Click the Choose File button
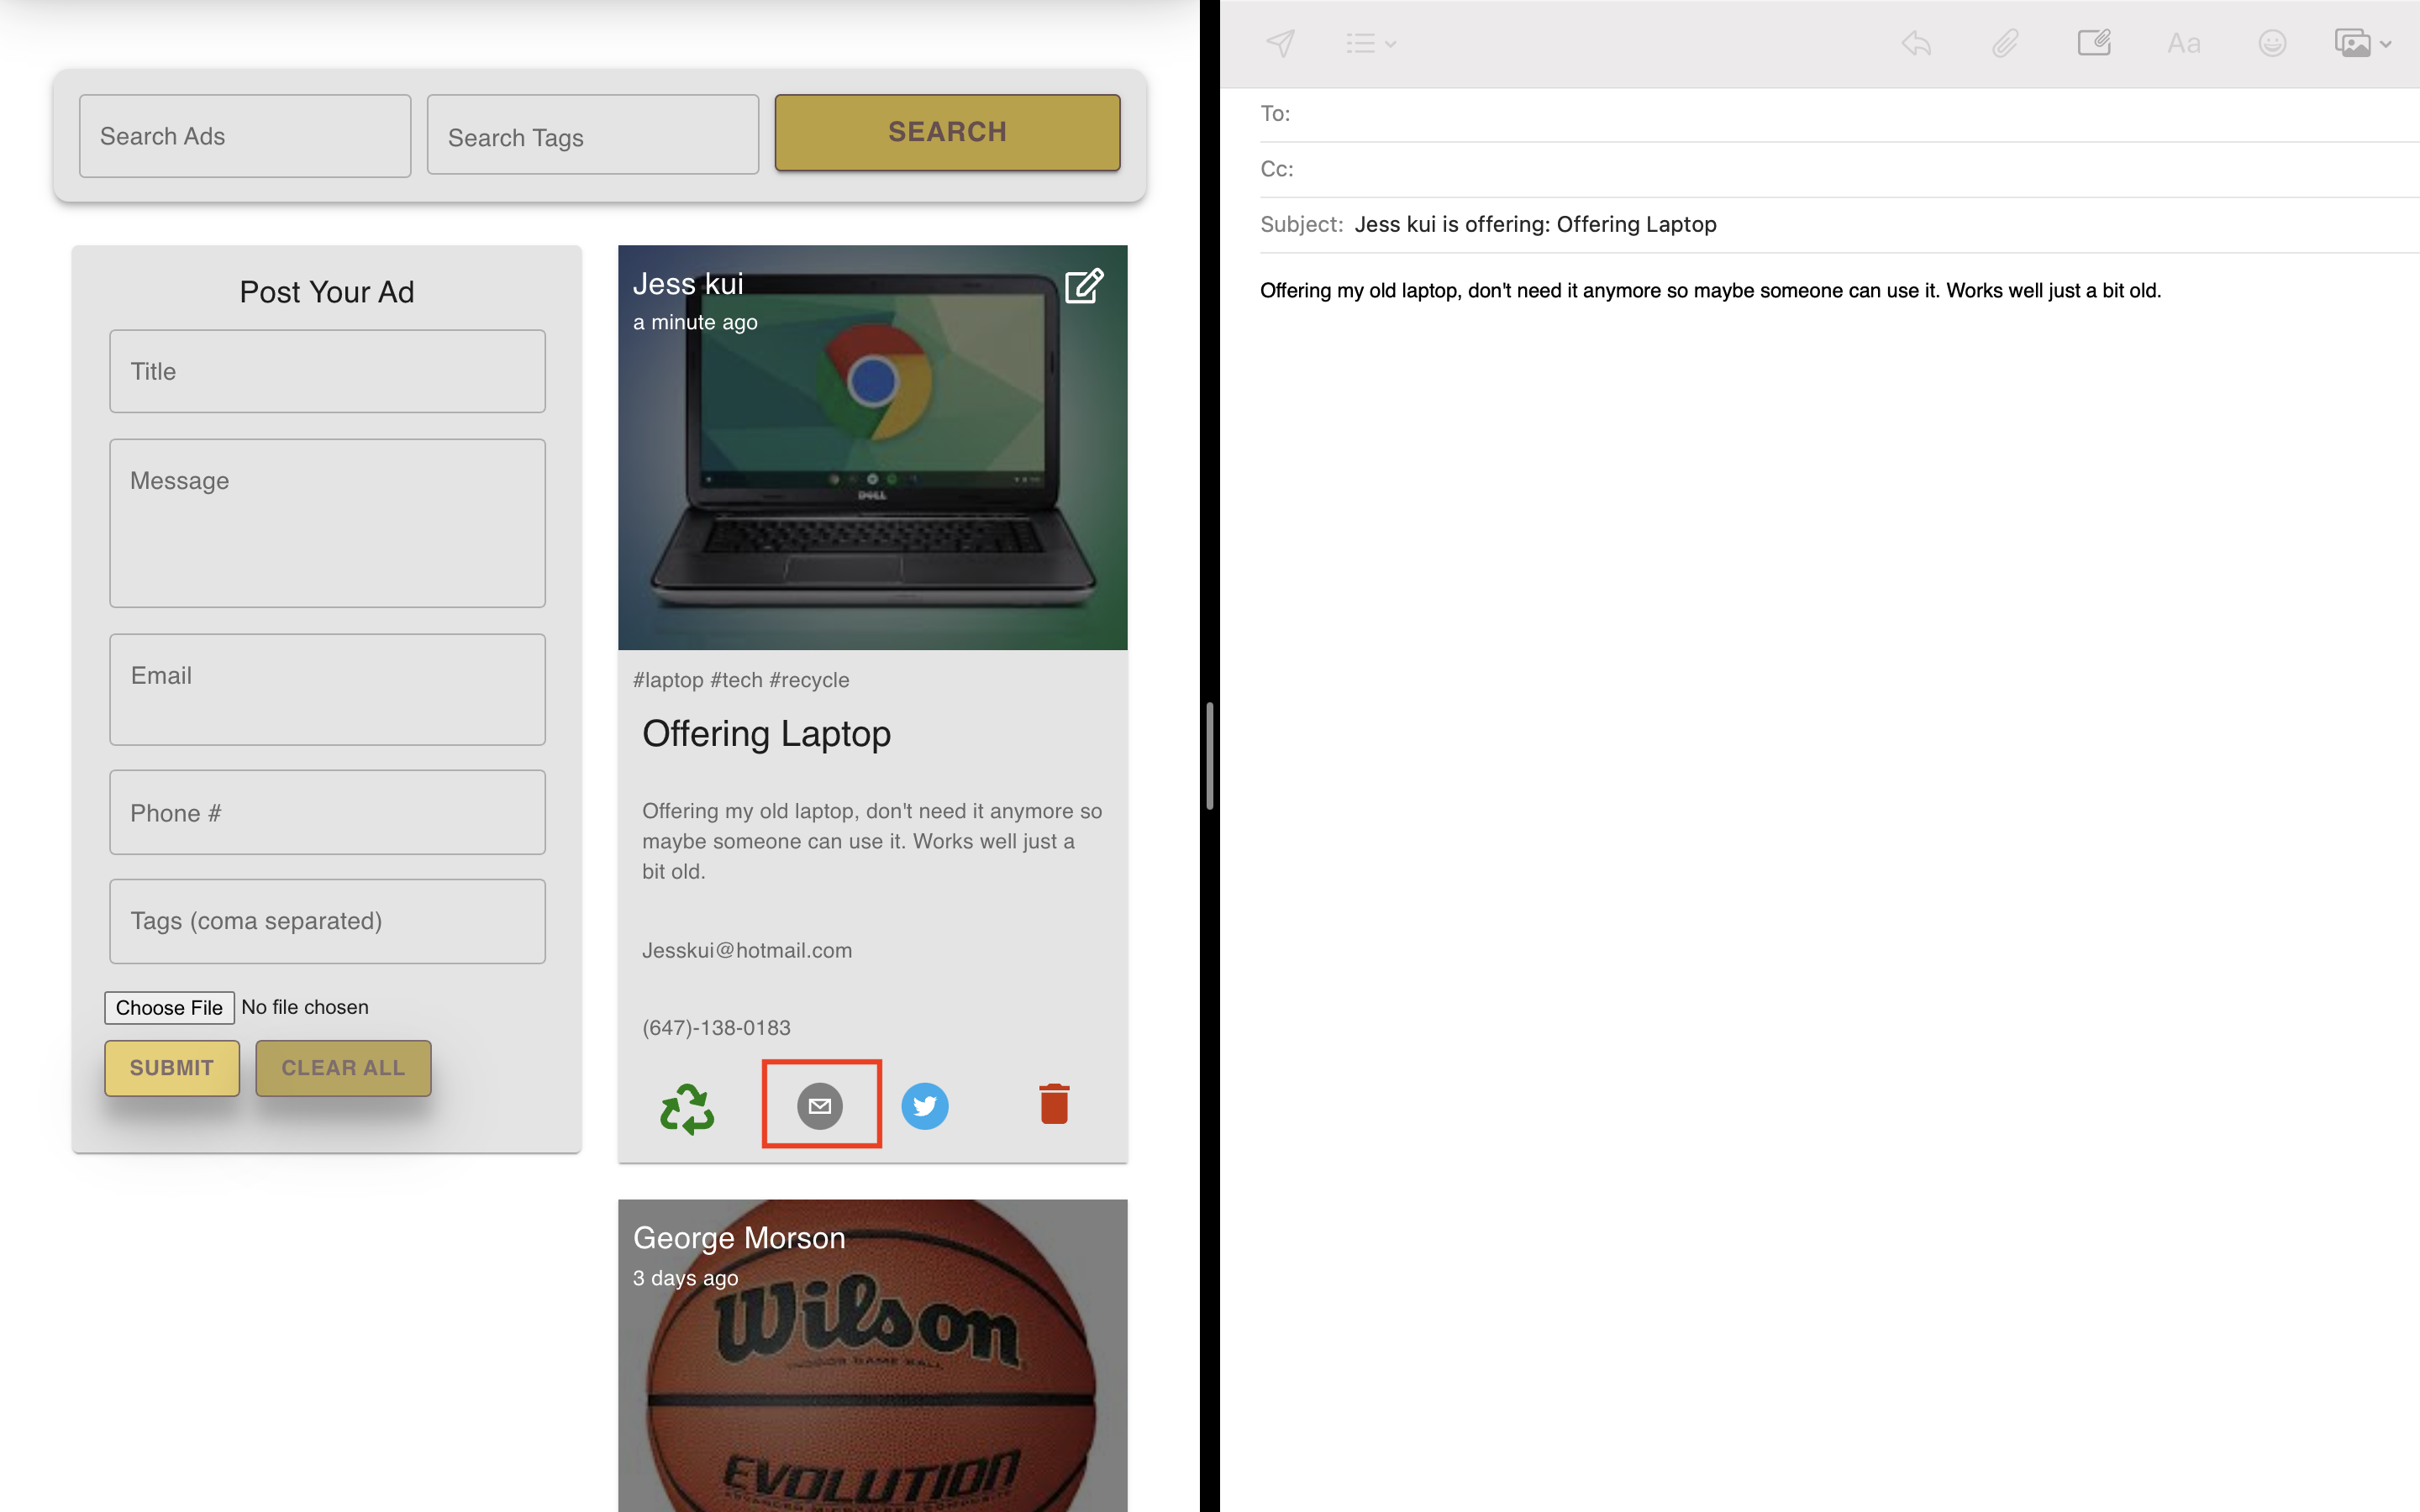 169,1007
